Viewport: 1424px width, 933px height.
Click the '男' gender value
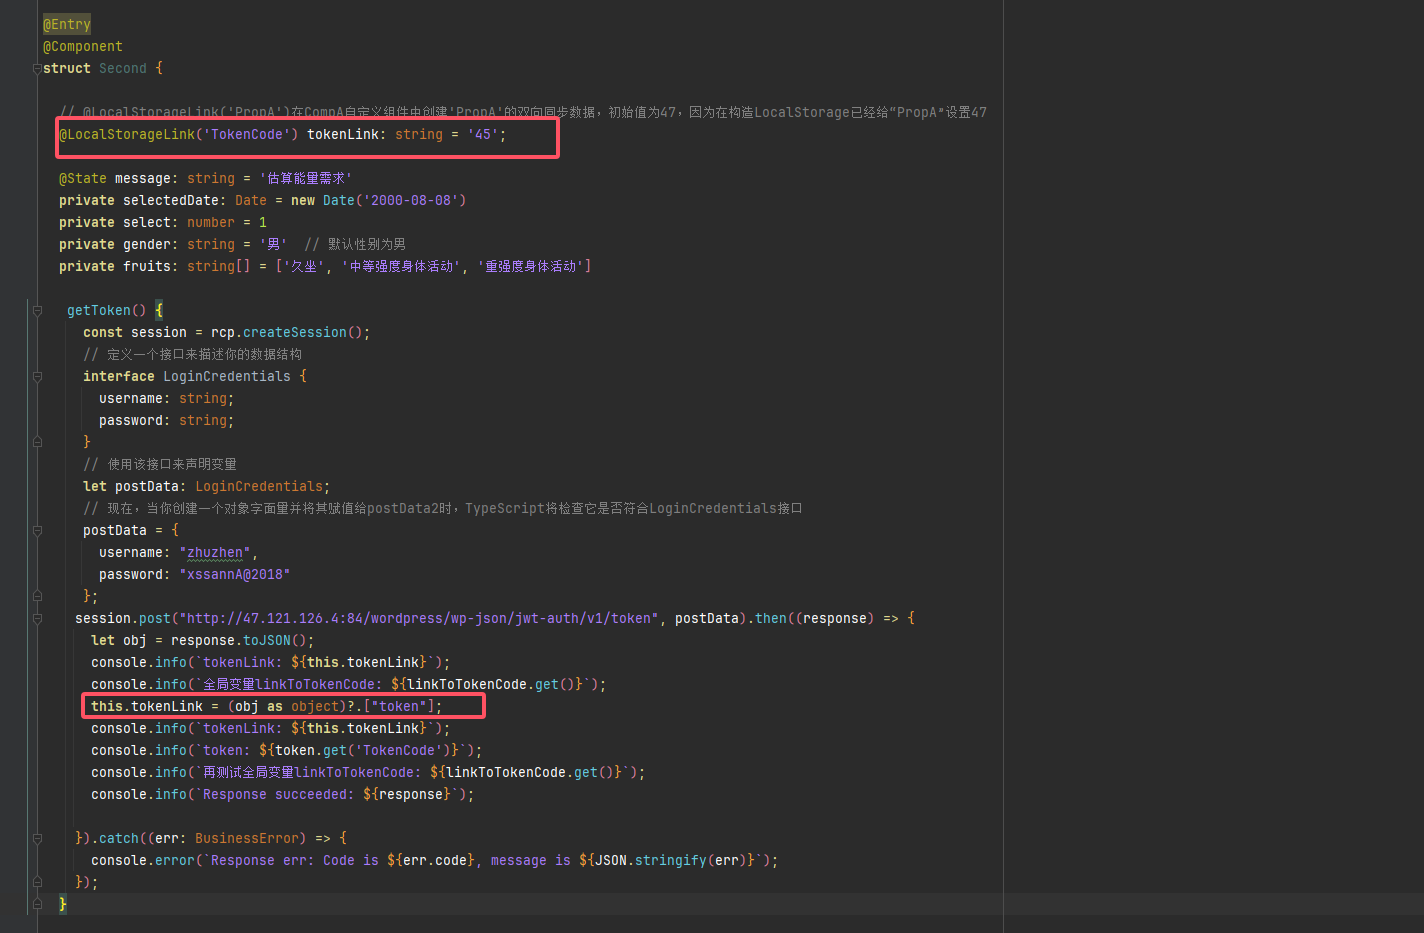pyautogui.click(x=273, y=244)
